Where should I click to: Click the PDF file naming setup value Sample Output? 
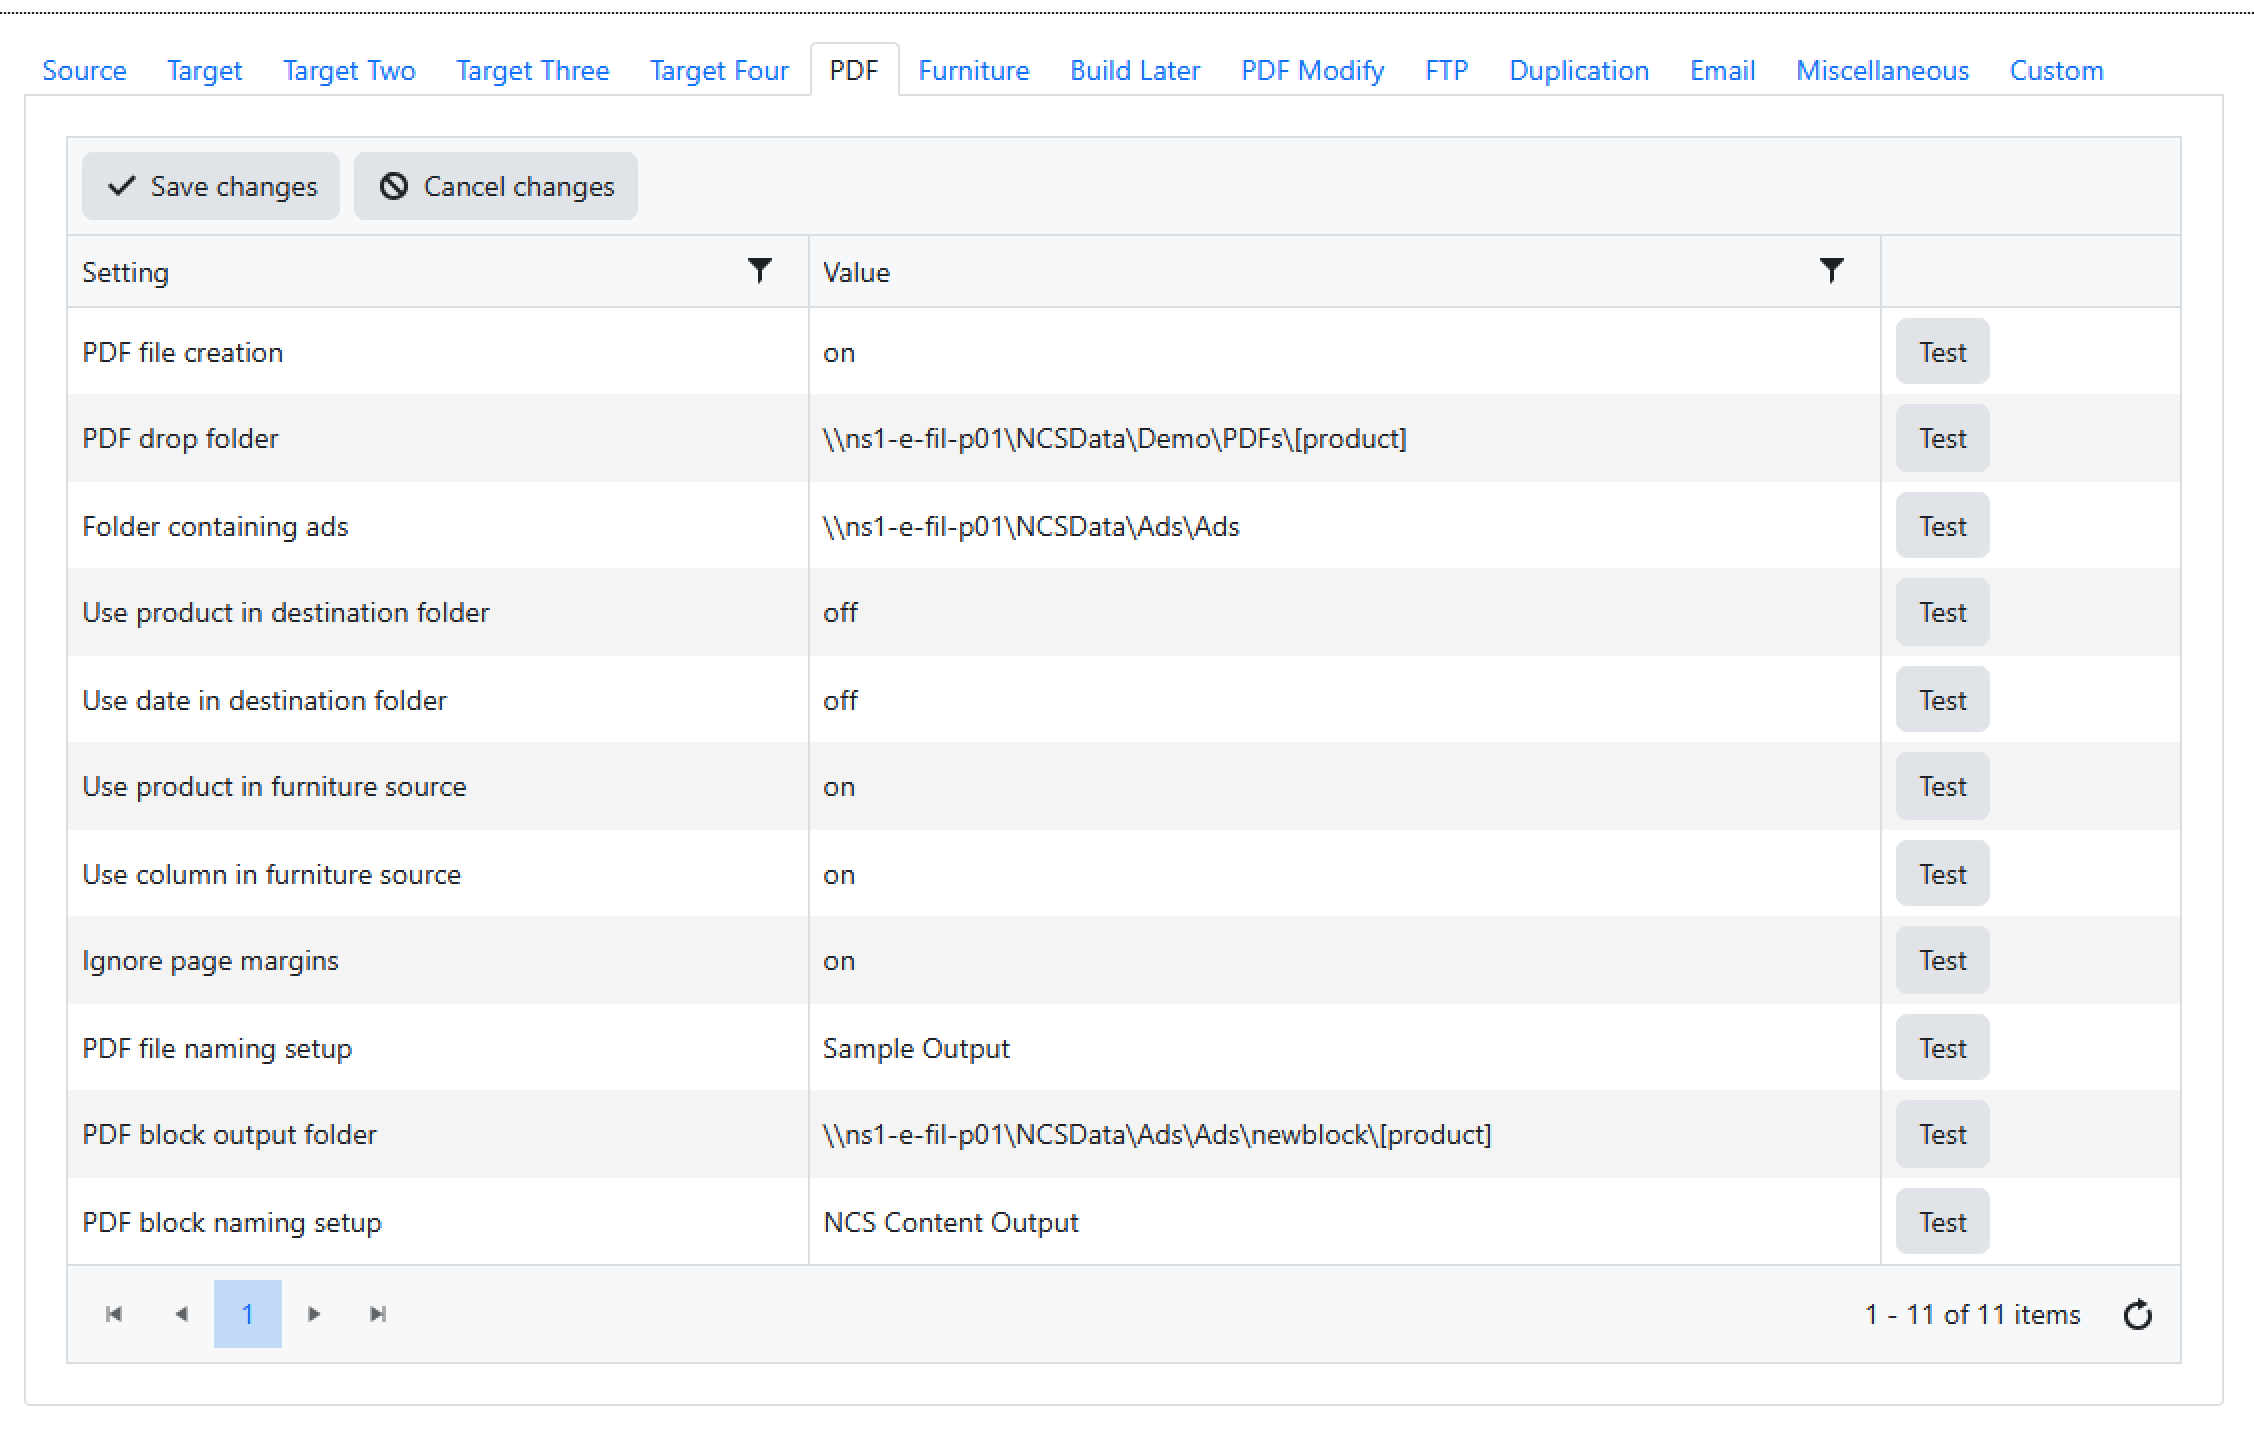(916, 1049)
